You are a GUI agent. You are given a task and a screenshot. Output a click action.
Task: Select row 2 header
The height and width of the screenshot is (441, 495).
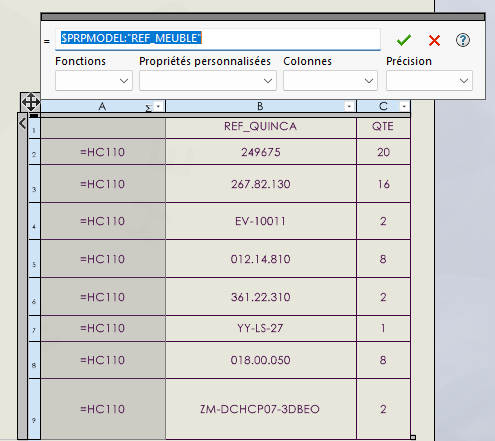click(34, 152)
